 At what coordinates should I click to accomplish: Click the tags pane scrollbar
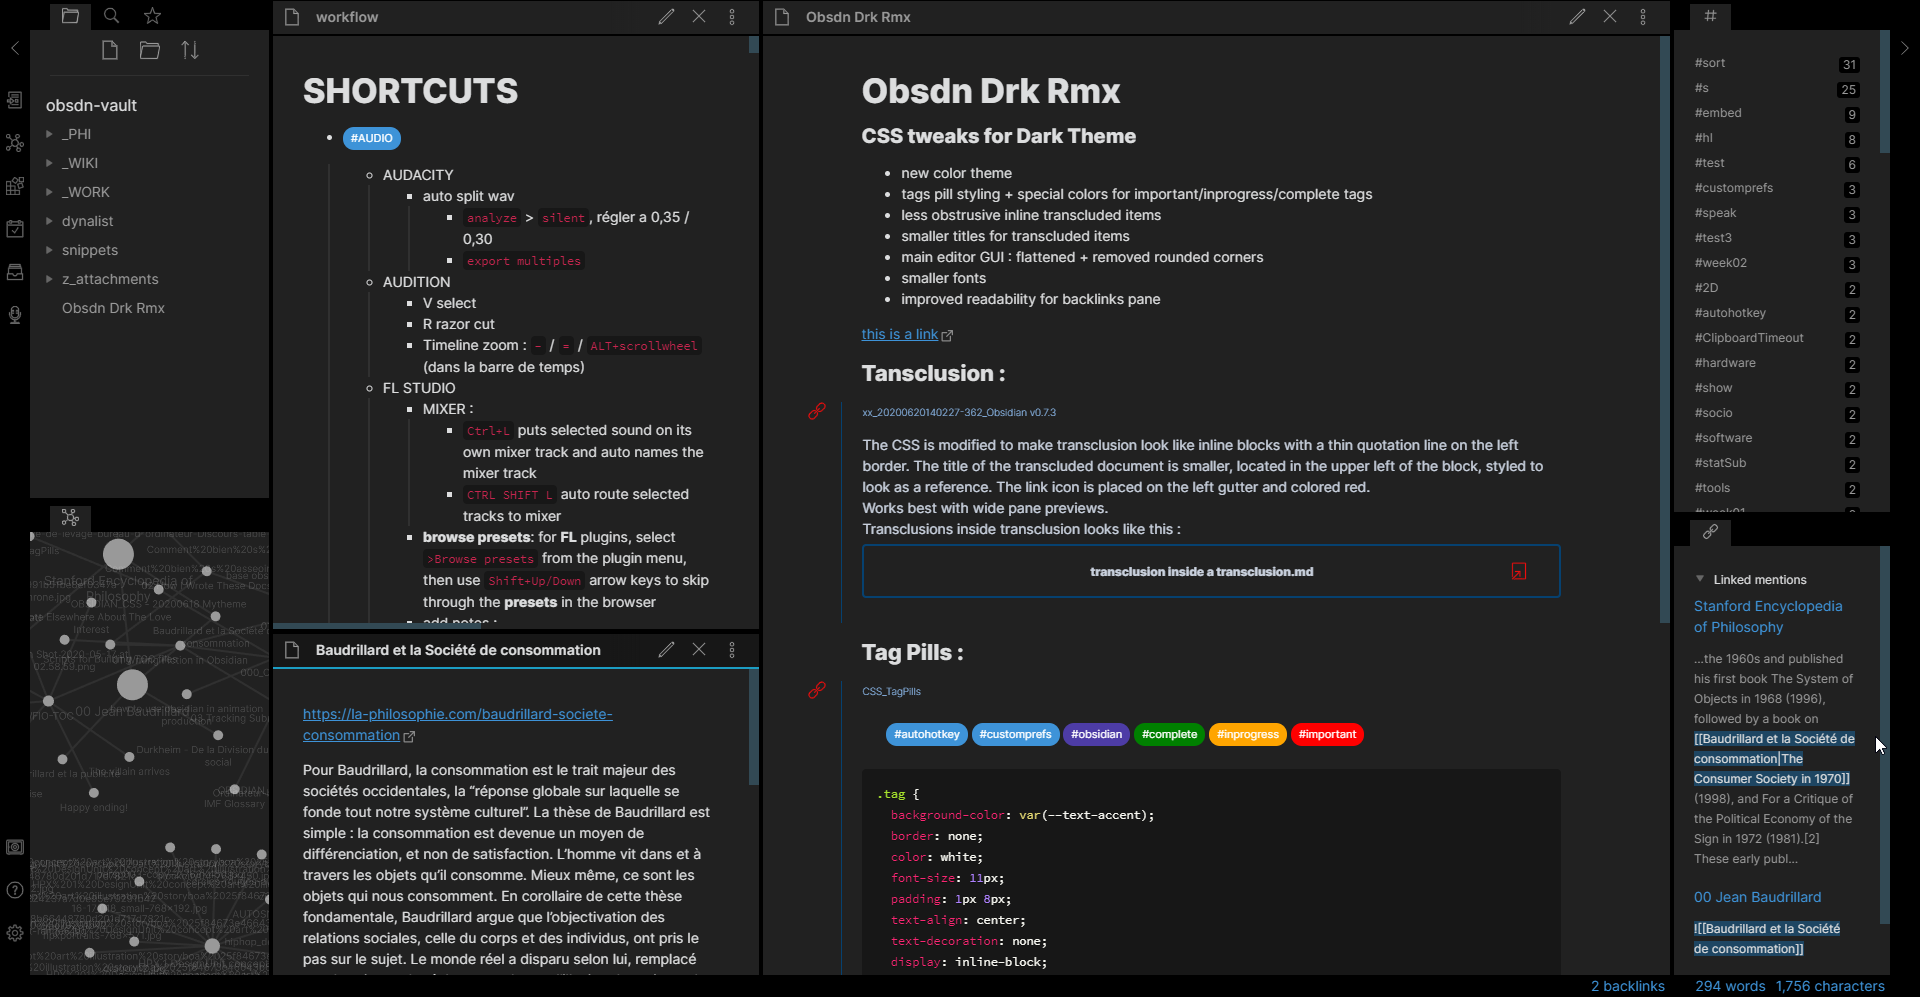point(1884,92)
